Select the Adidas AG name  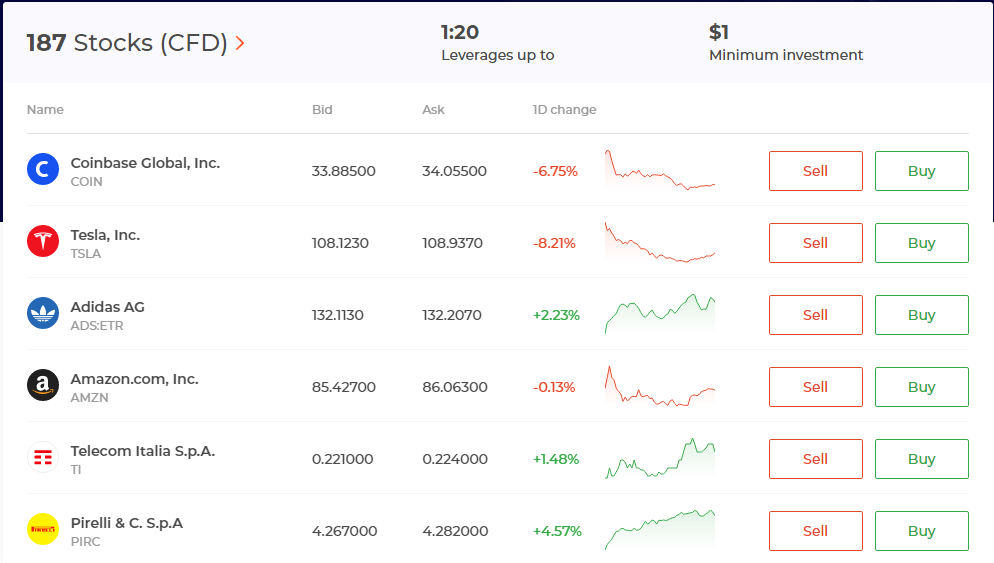tap(108, 307)
